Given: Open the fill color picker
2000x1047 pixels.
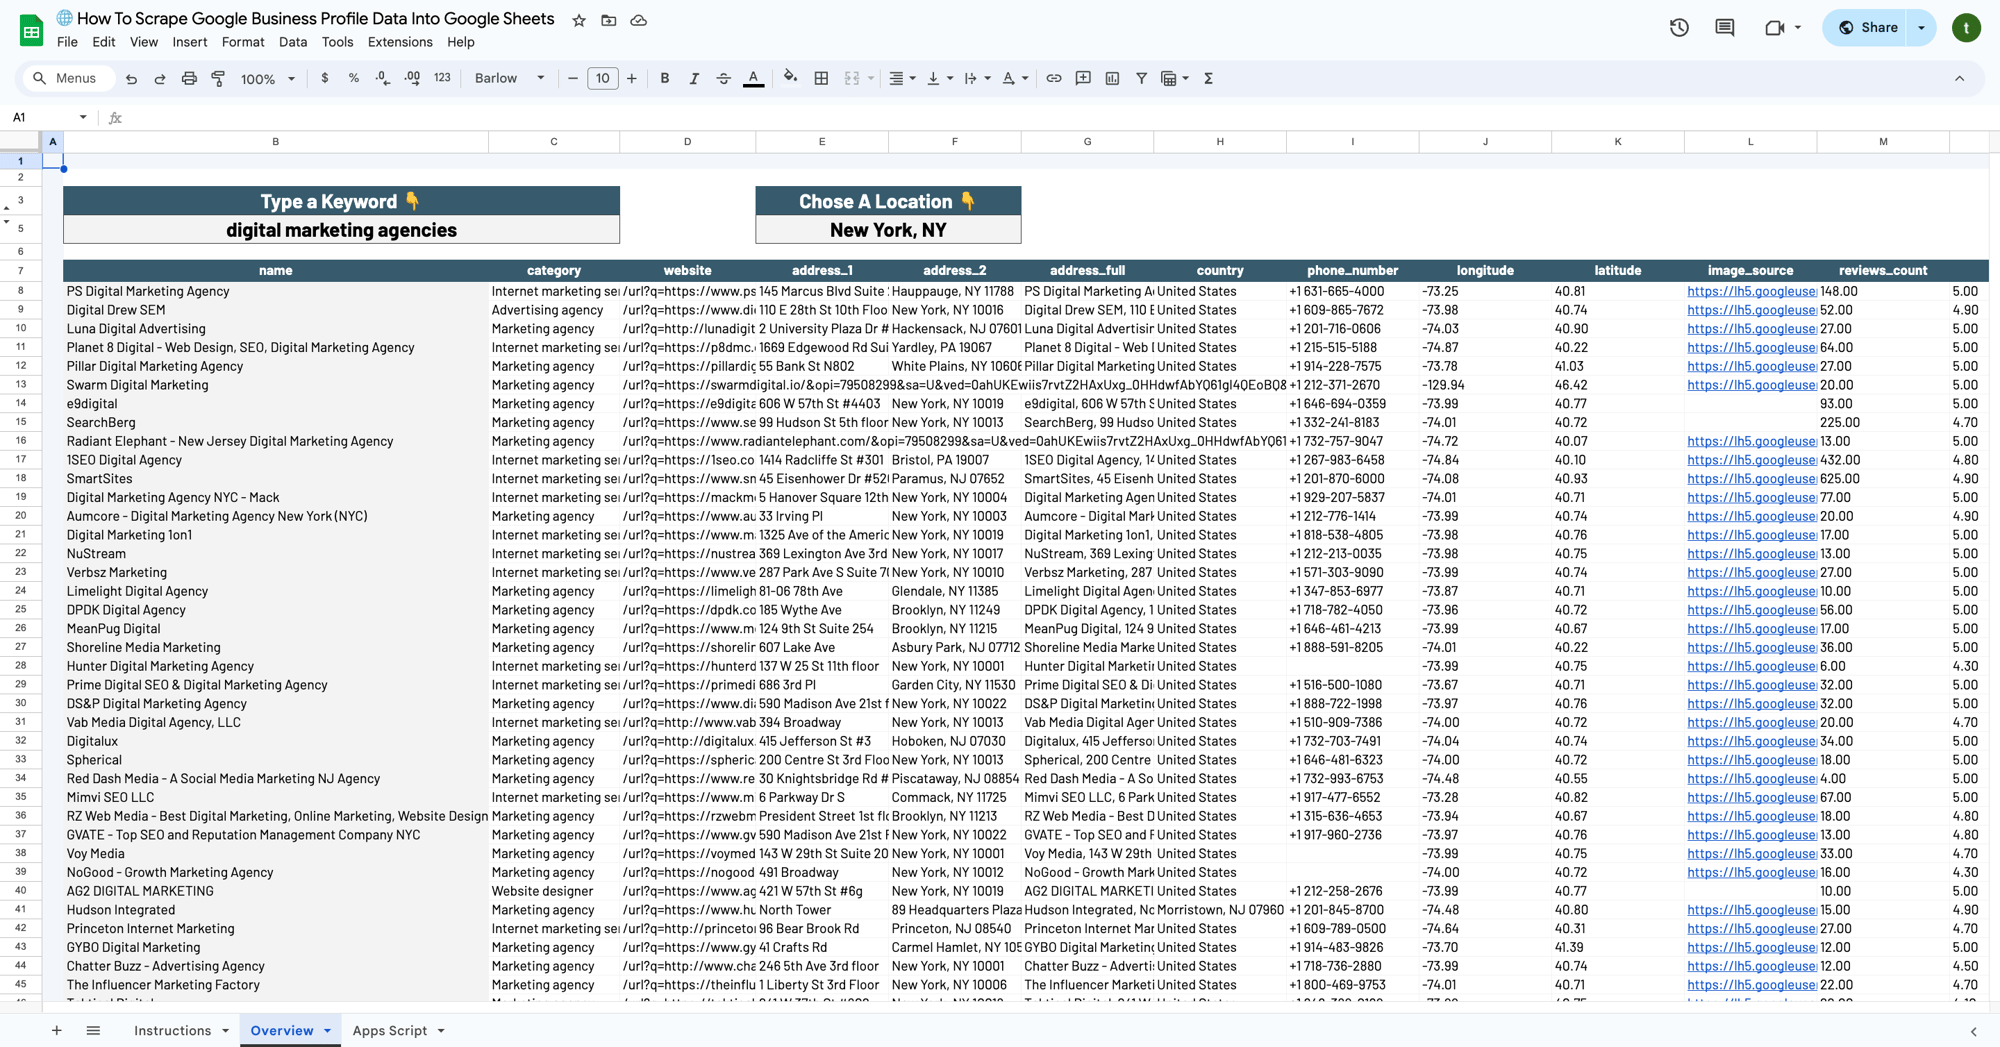Looking at the screenshot, I should click(x=790, y=78).
